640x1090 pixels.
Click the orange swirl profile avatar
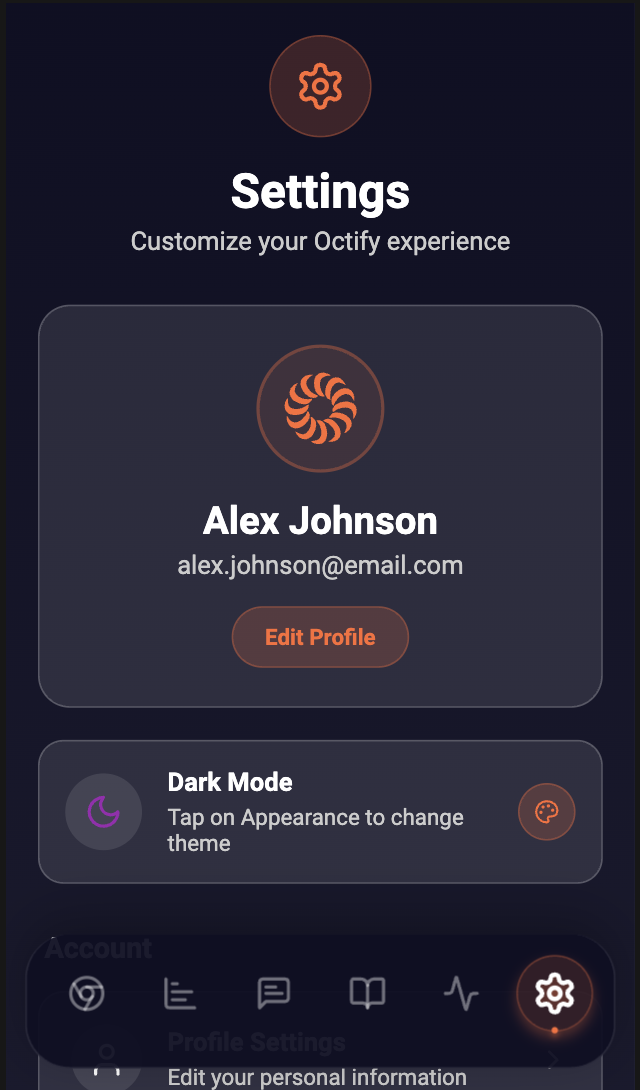point(320,409)
